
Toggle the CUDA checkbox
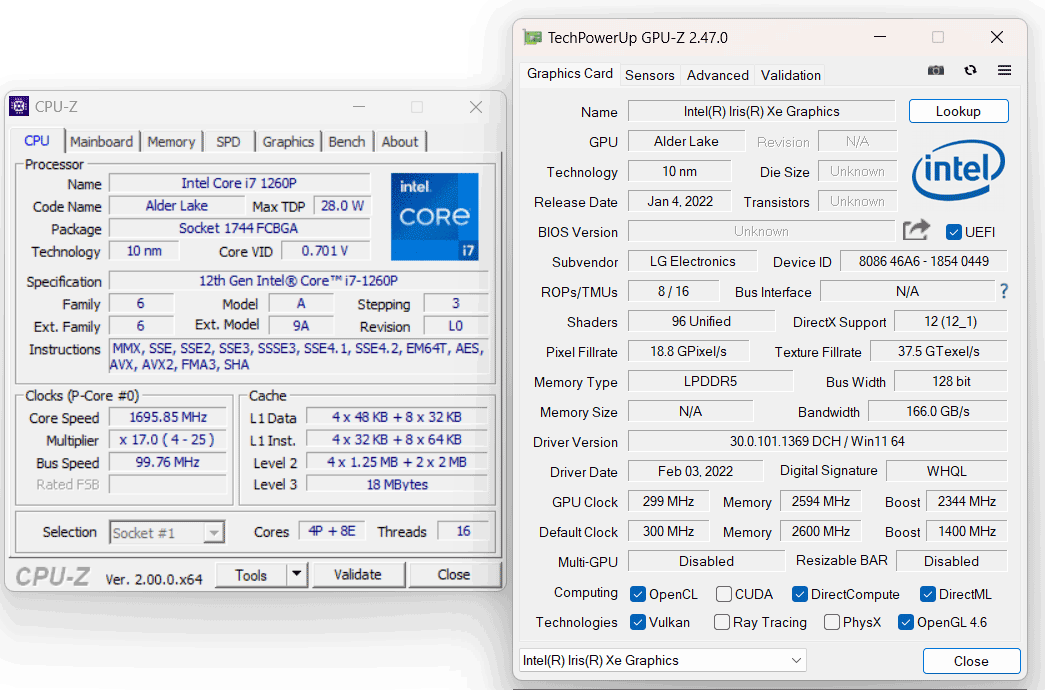pyautogui.click(x=724, y=594)
